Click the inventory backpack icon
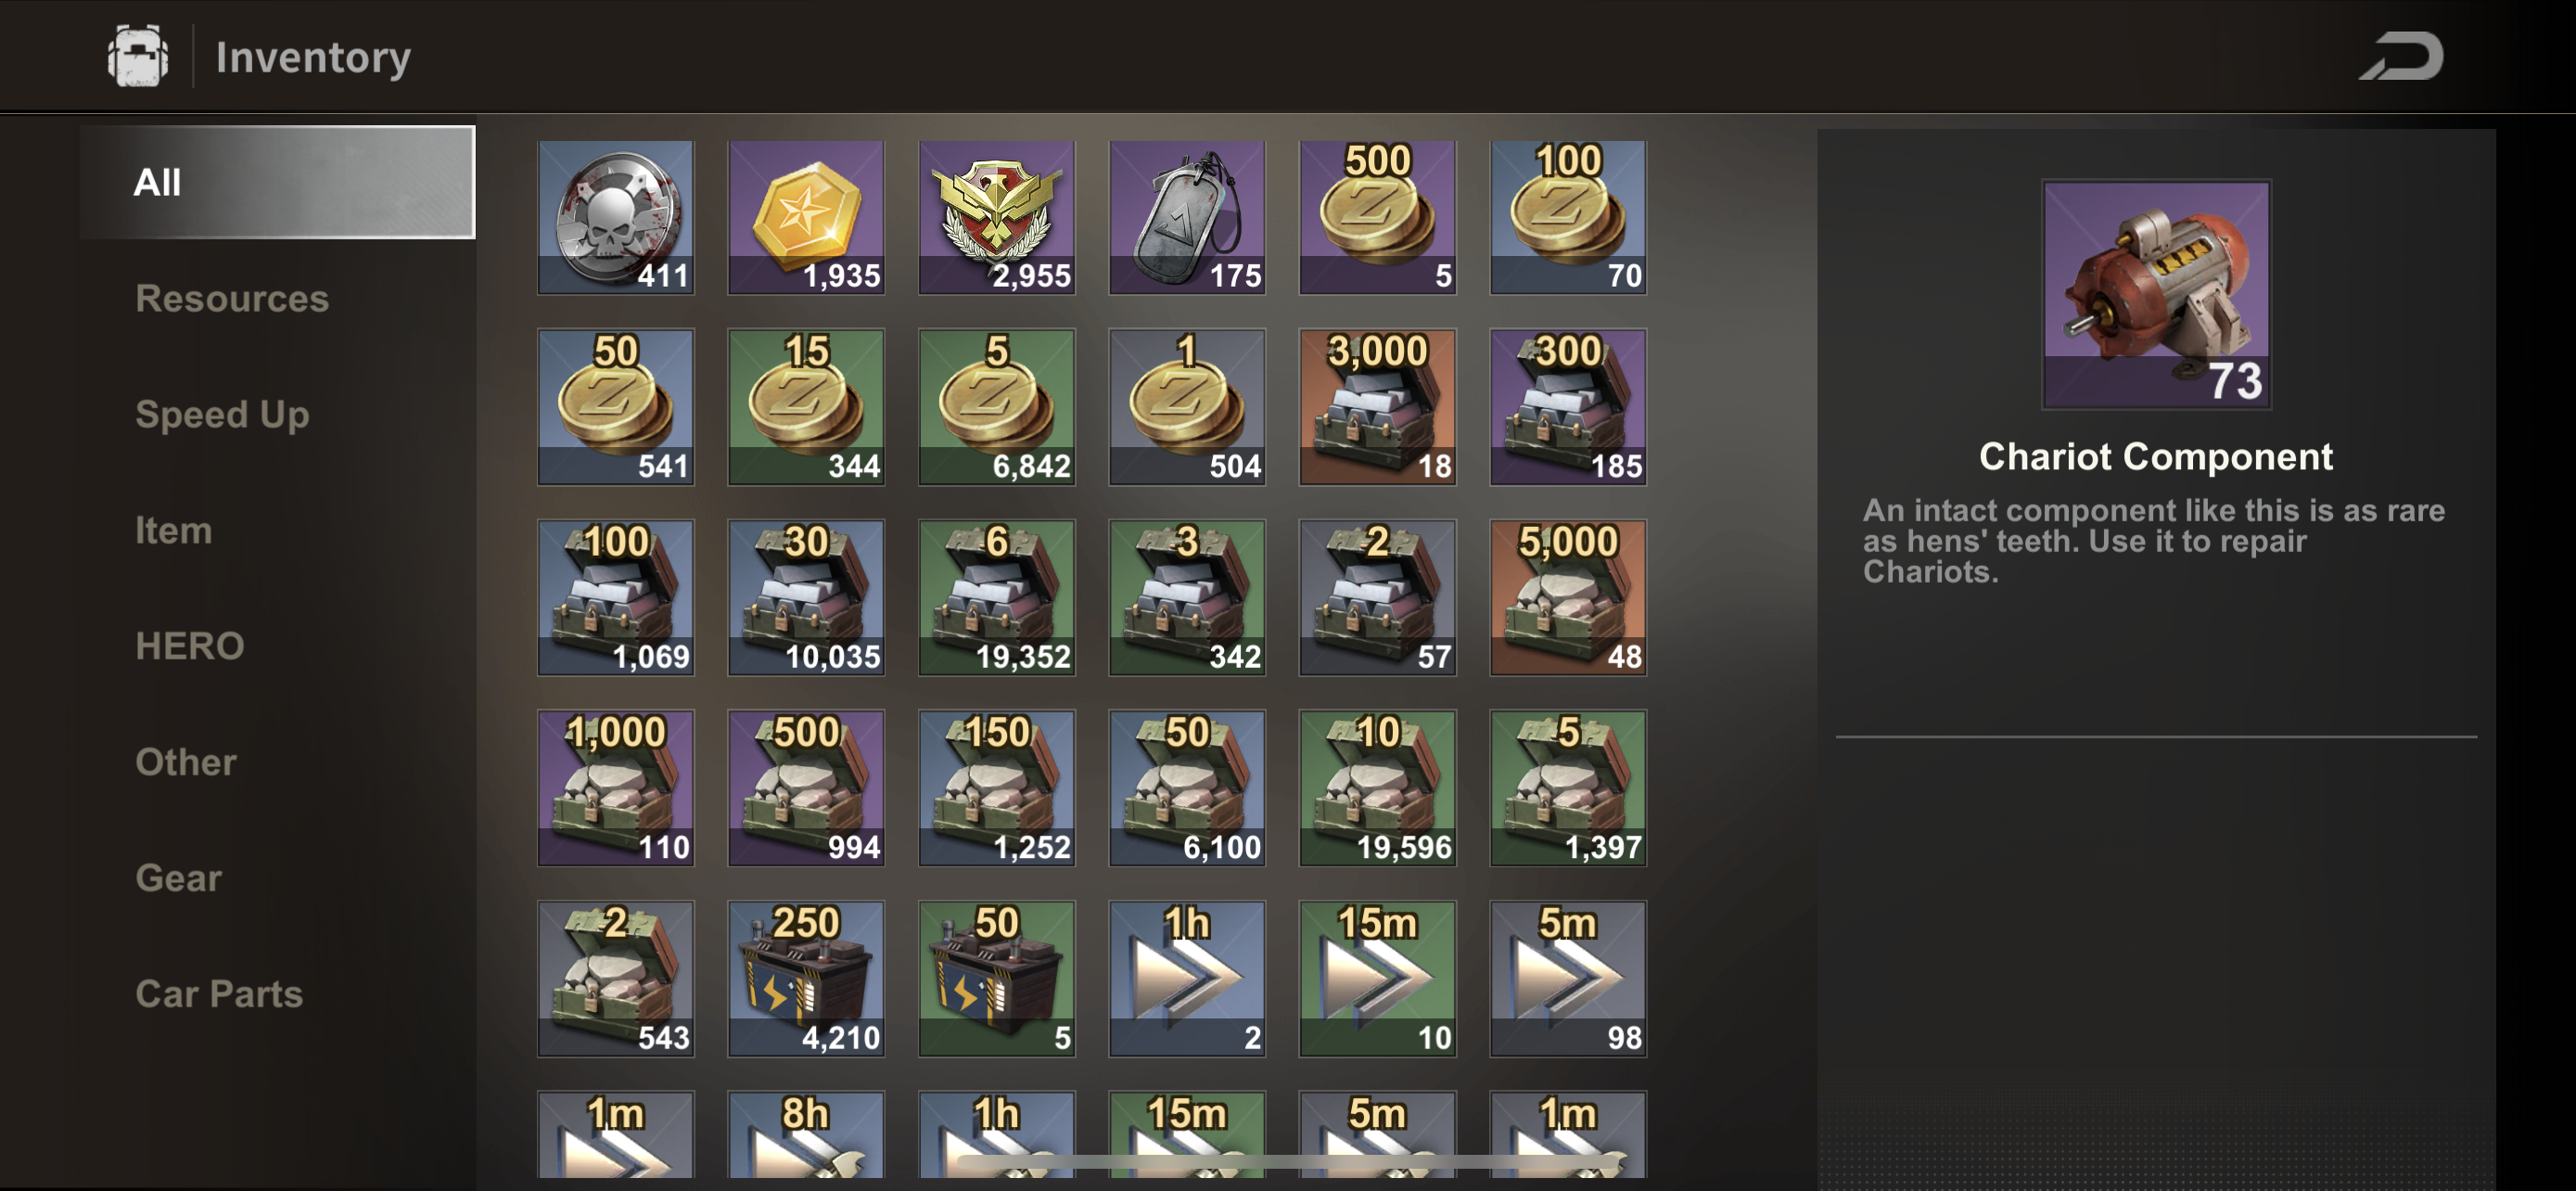The image size is (2576, 1191). 138,56
